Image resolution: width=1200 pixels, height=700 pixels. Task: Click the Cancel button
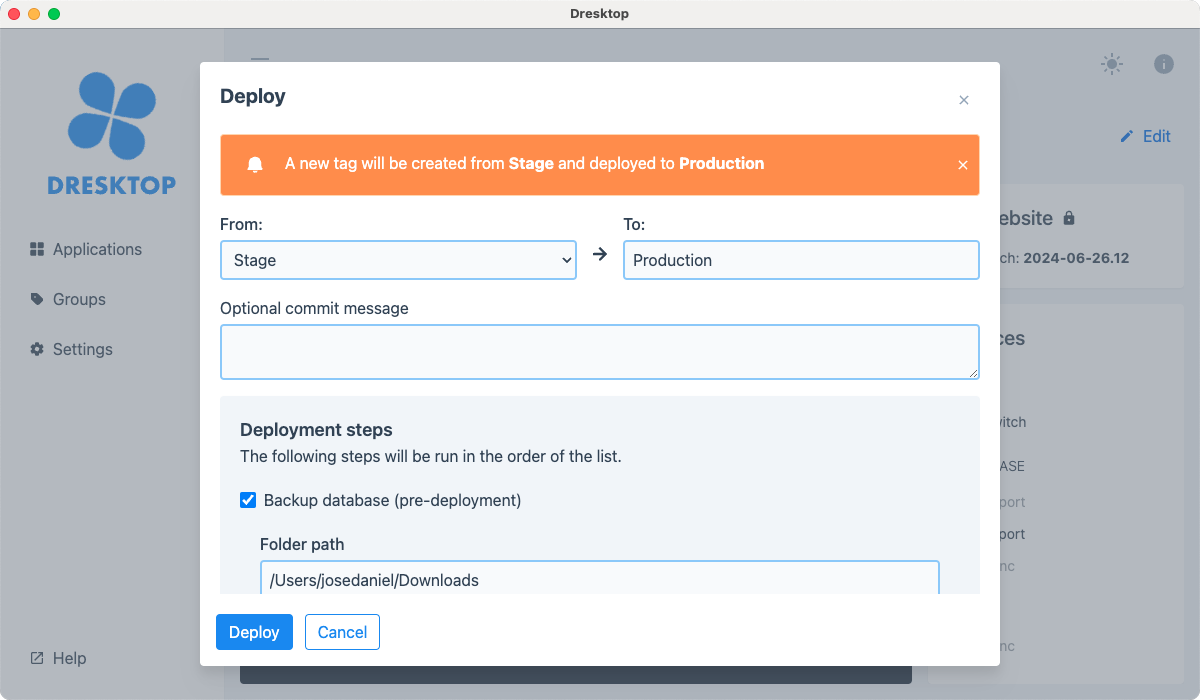(342, 632)
